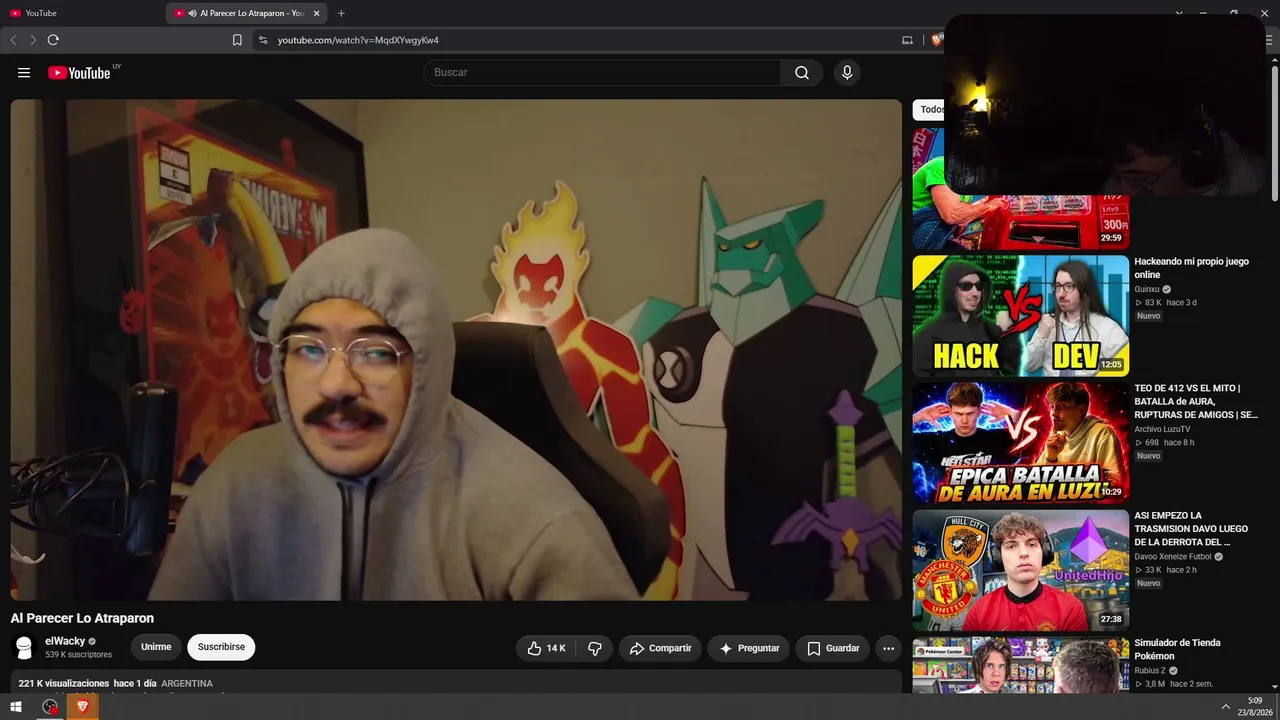Open 'Simulador de Tienda Pokémon' title
The image size is (1280, 720).
1177,649
